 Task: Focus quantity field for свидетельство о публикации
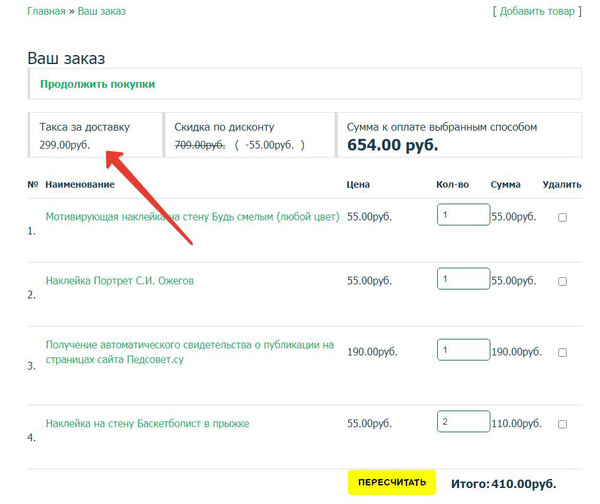[462, 351]
